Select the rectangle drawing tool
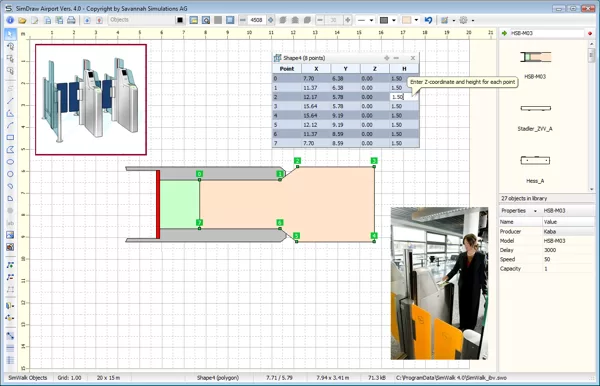 10,138
